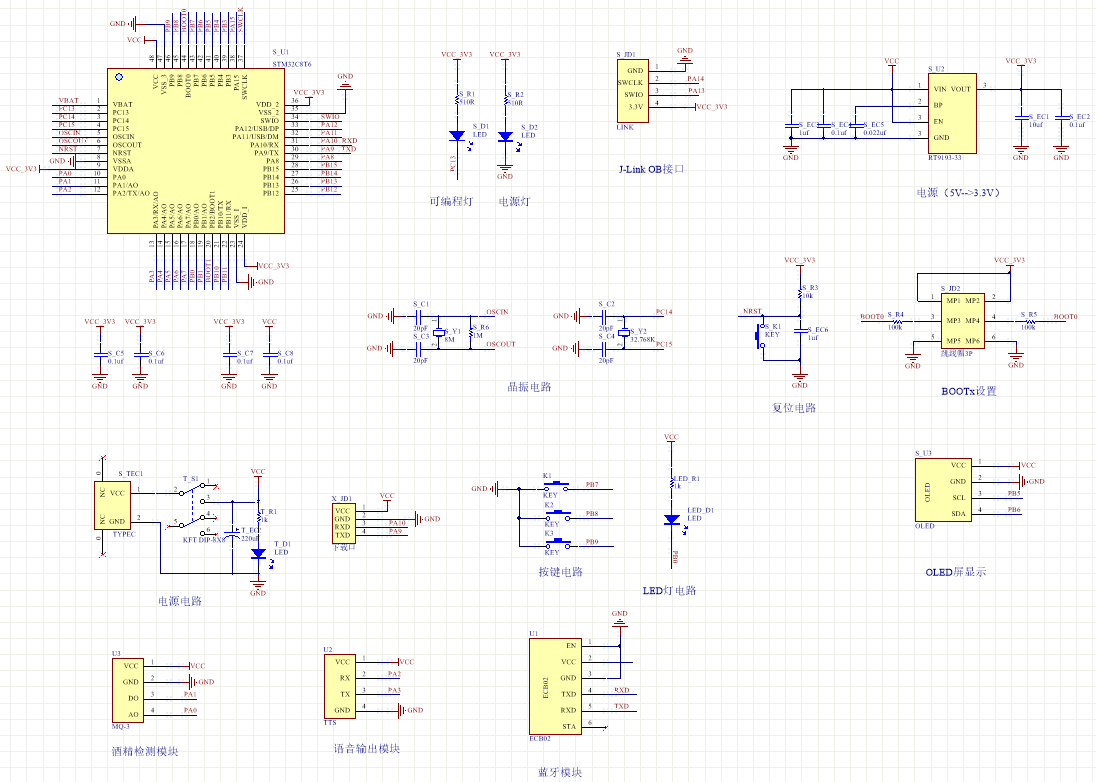Select the 8M crystal S_Y1

coord(438,334)
